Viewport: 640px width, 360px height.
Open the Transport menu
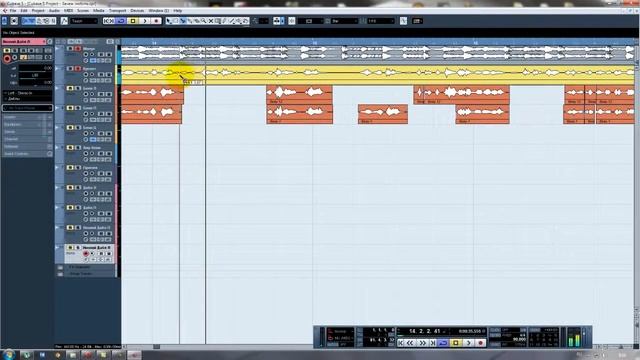[x=117, y=11]
